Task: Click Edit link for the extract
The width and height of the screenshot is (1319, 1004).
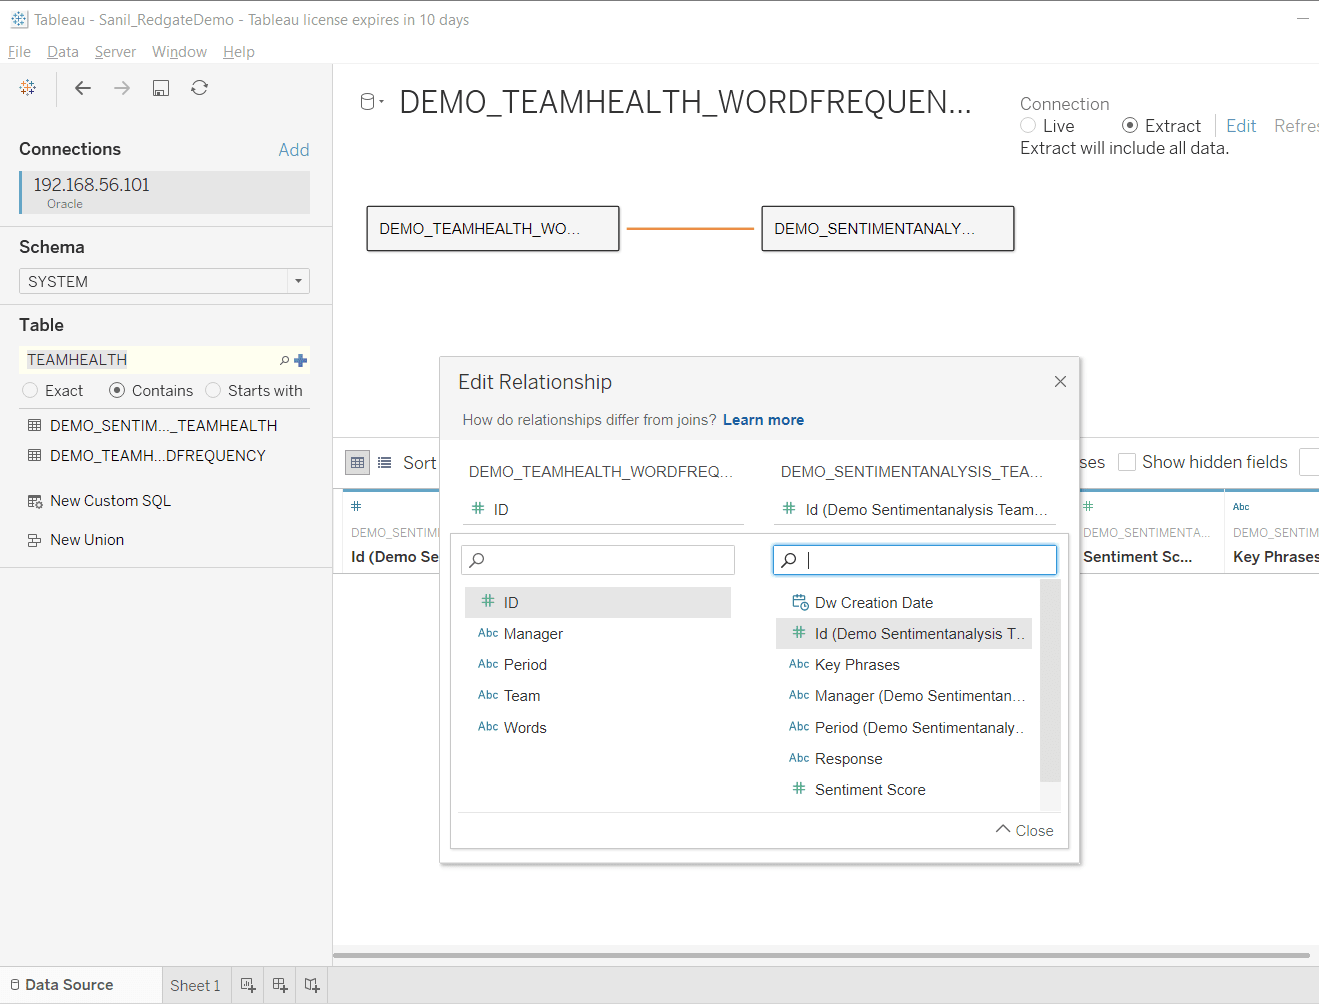Action: click(x=1241, y=126)
